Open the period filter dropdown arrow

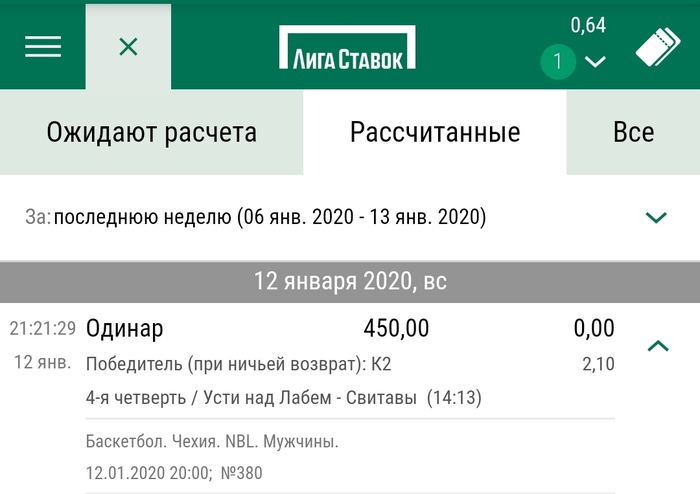click(x=656, y=217)
